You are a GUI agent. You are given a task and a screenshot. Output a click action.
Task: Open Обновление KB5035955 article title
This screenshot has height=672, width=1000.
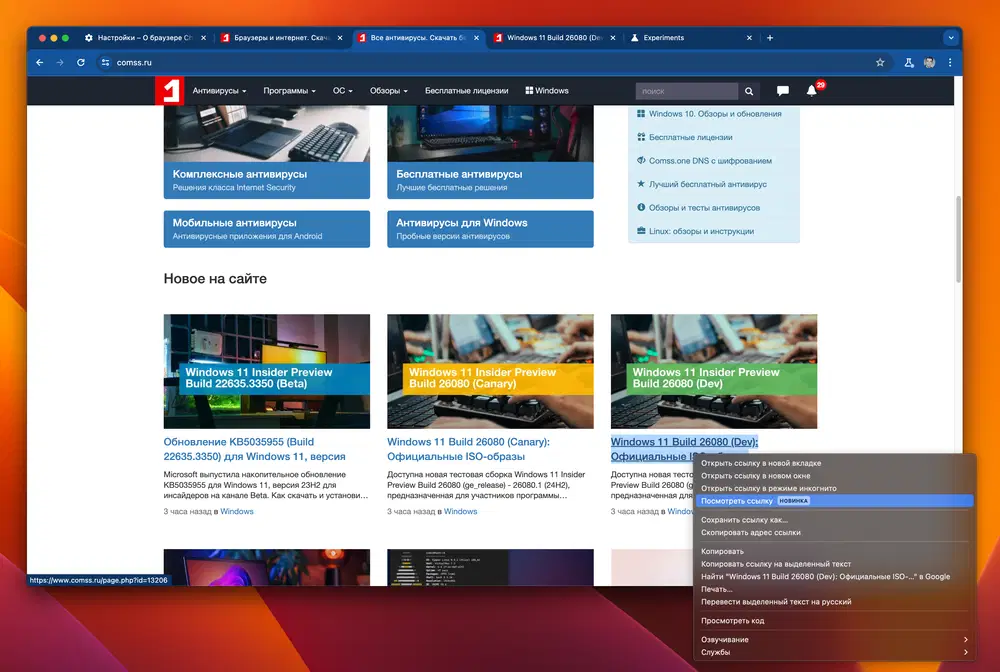coord(254,449)
